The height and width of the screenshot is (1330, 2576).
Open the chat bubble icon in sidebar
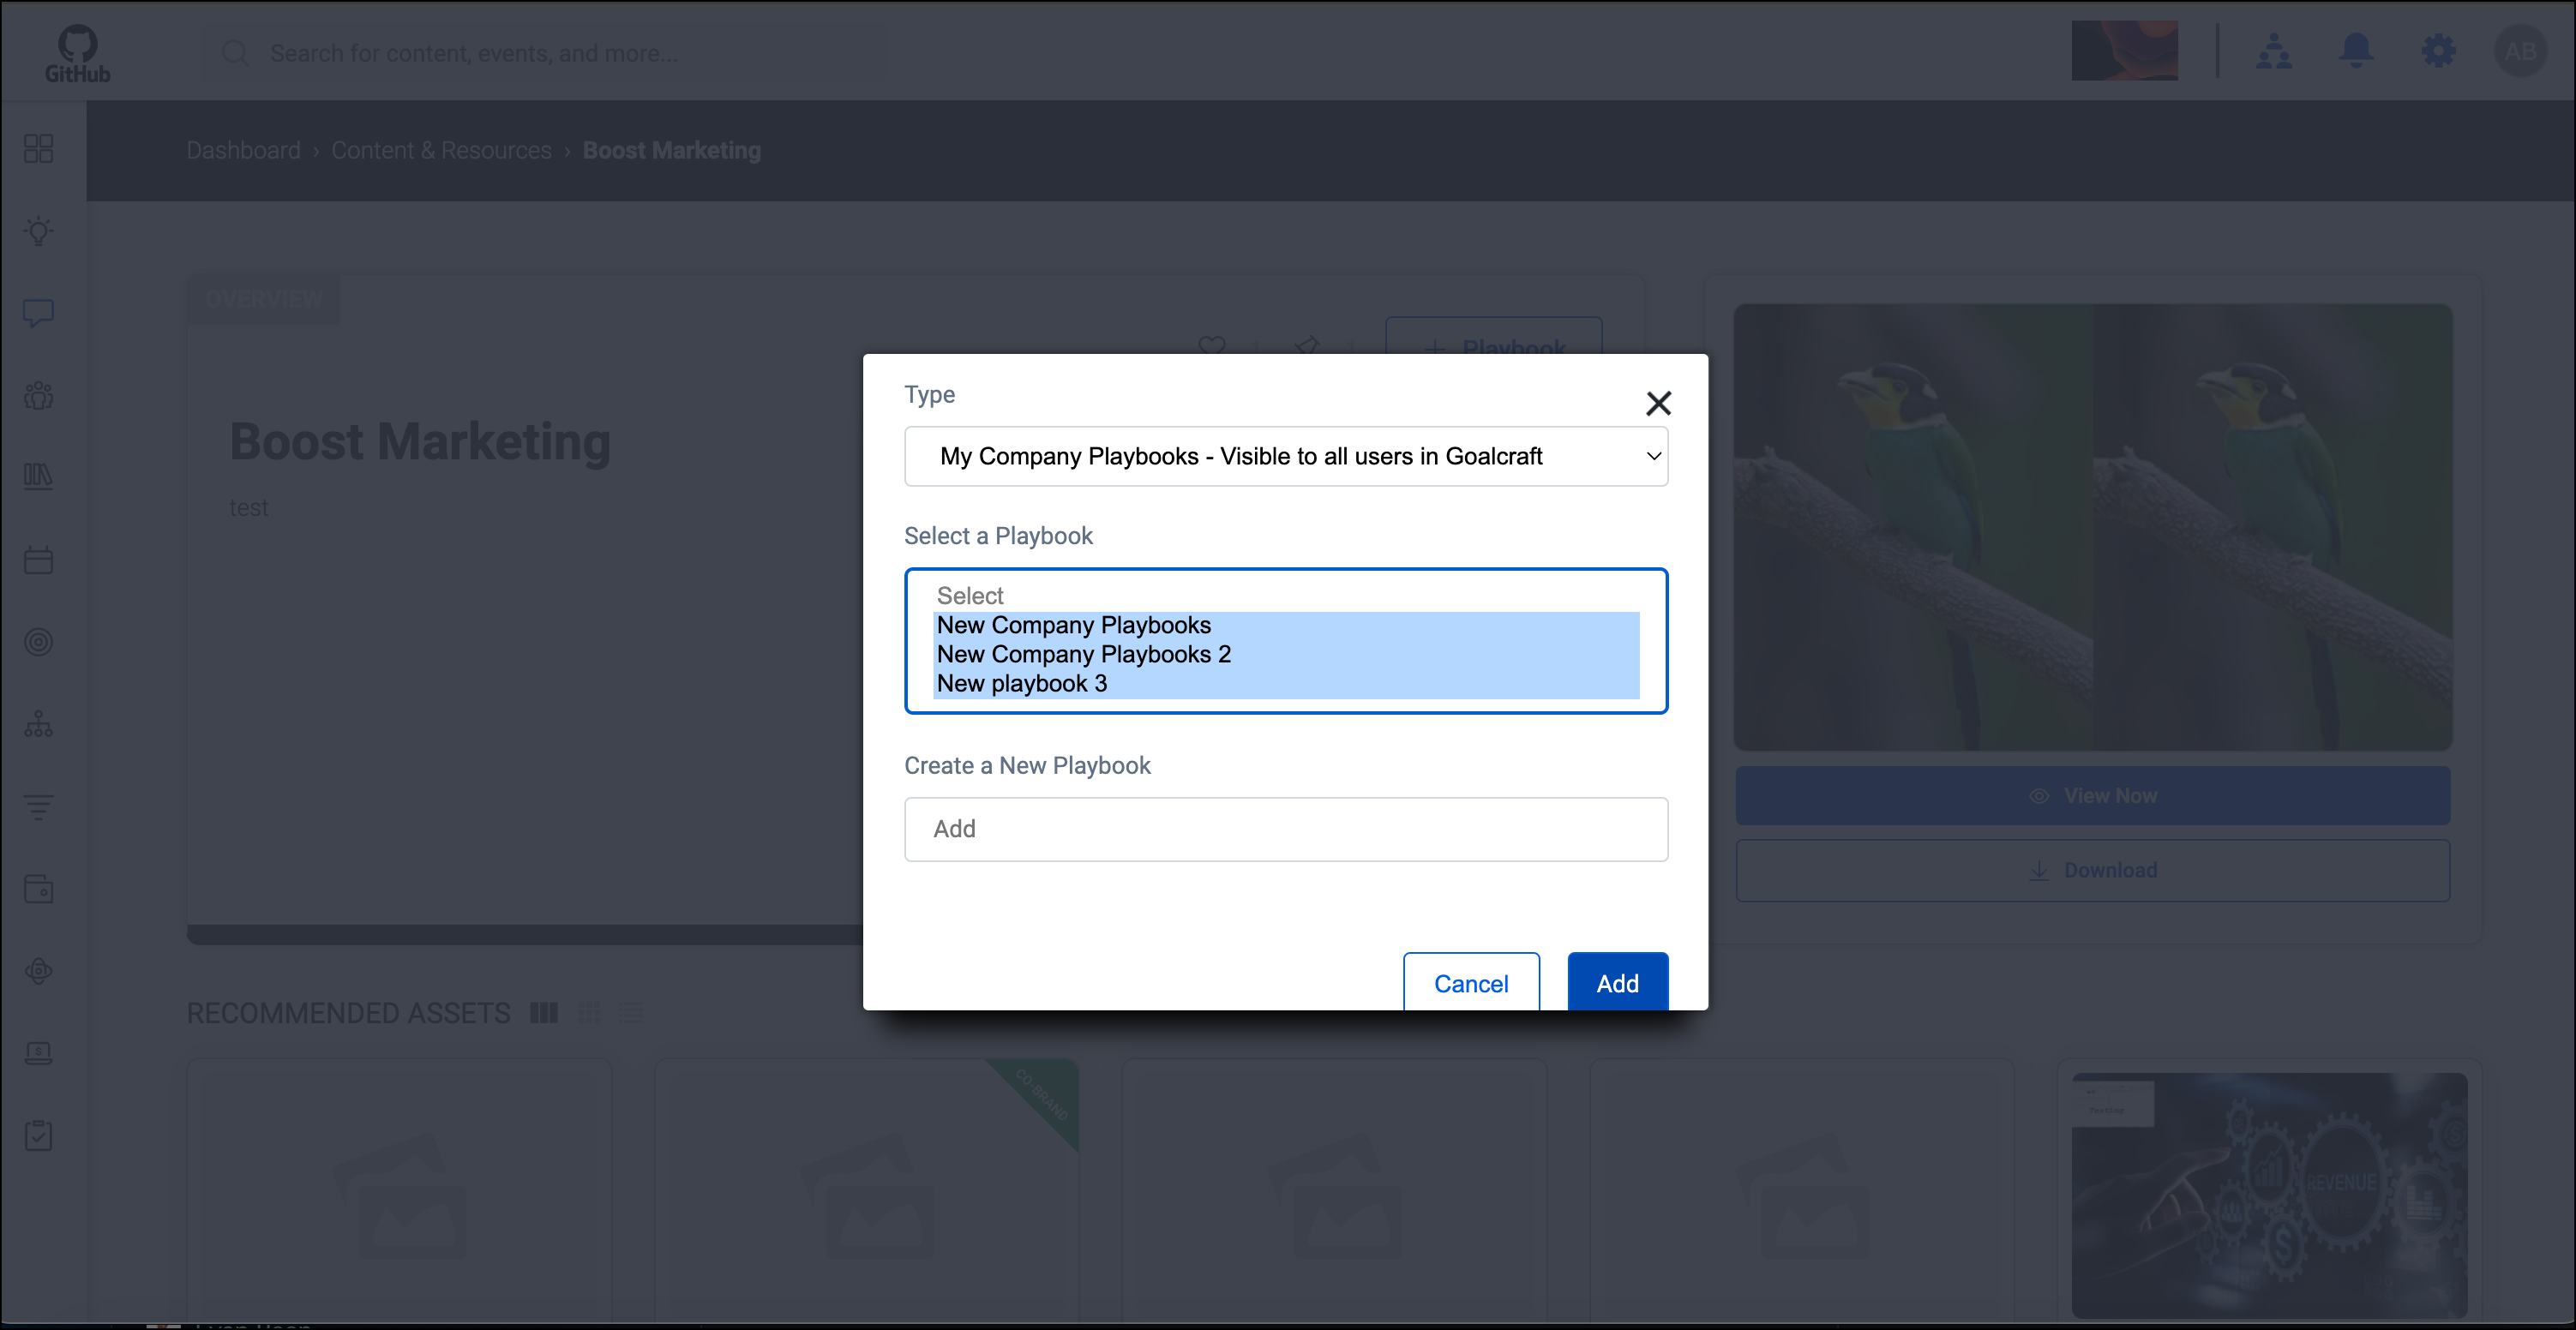coord(39,313)
